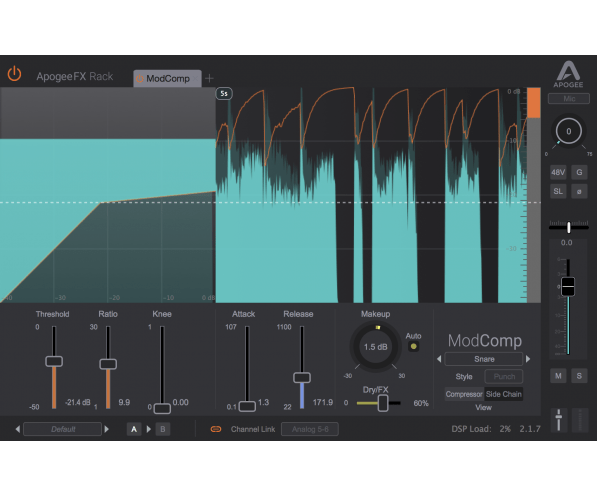Click the Dry/FX mix slider handle

tap(383, 403)
